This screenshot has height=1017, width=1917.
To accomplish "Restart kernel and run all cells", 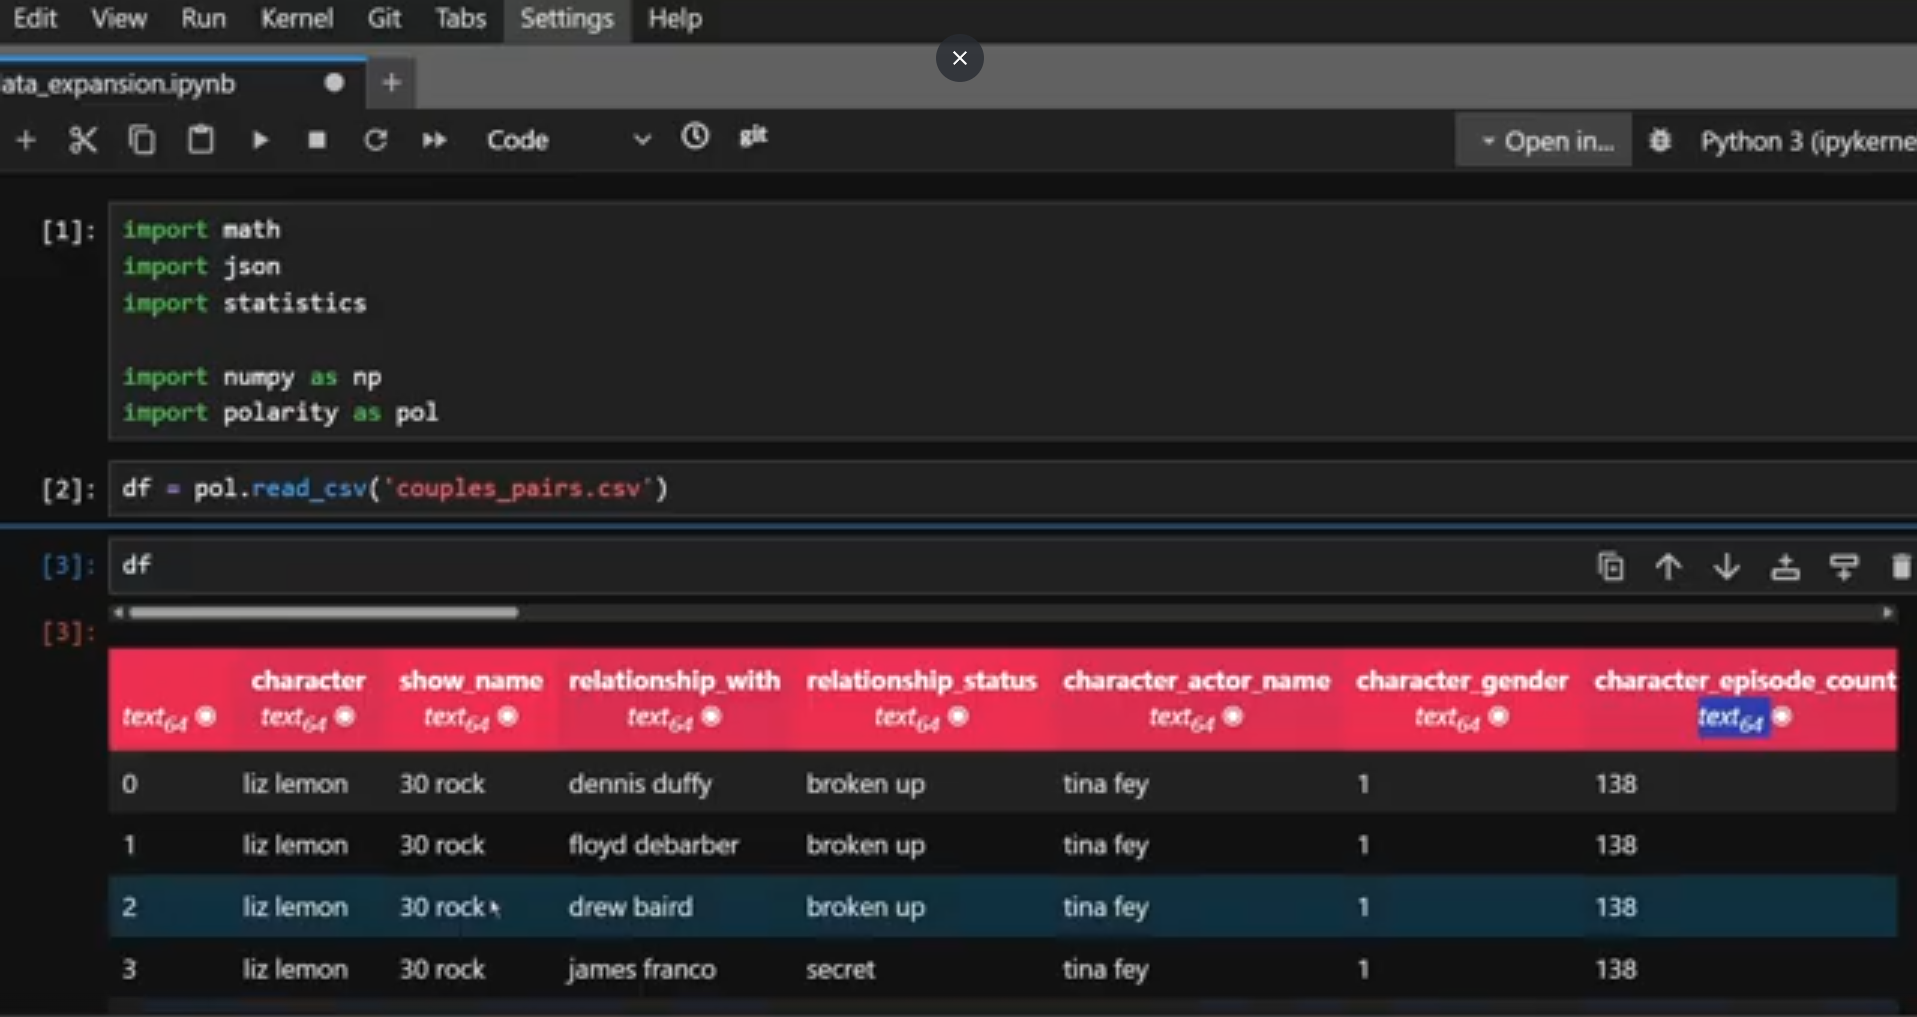I will coord(434,140).
